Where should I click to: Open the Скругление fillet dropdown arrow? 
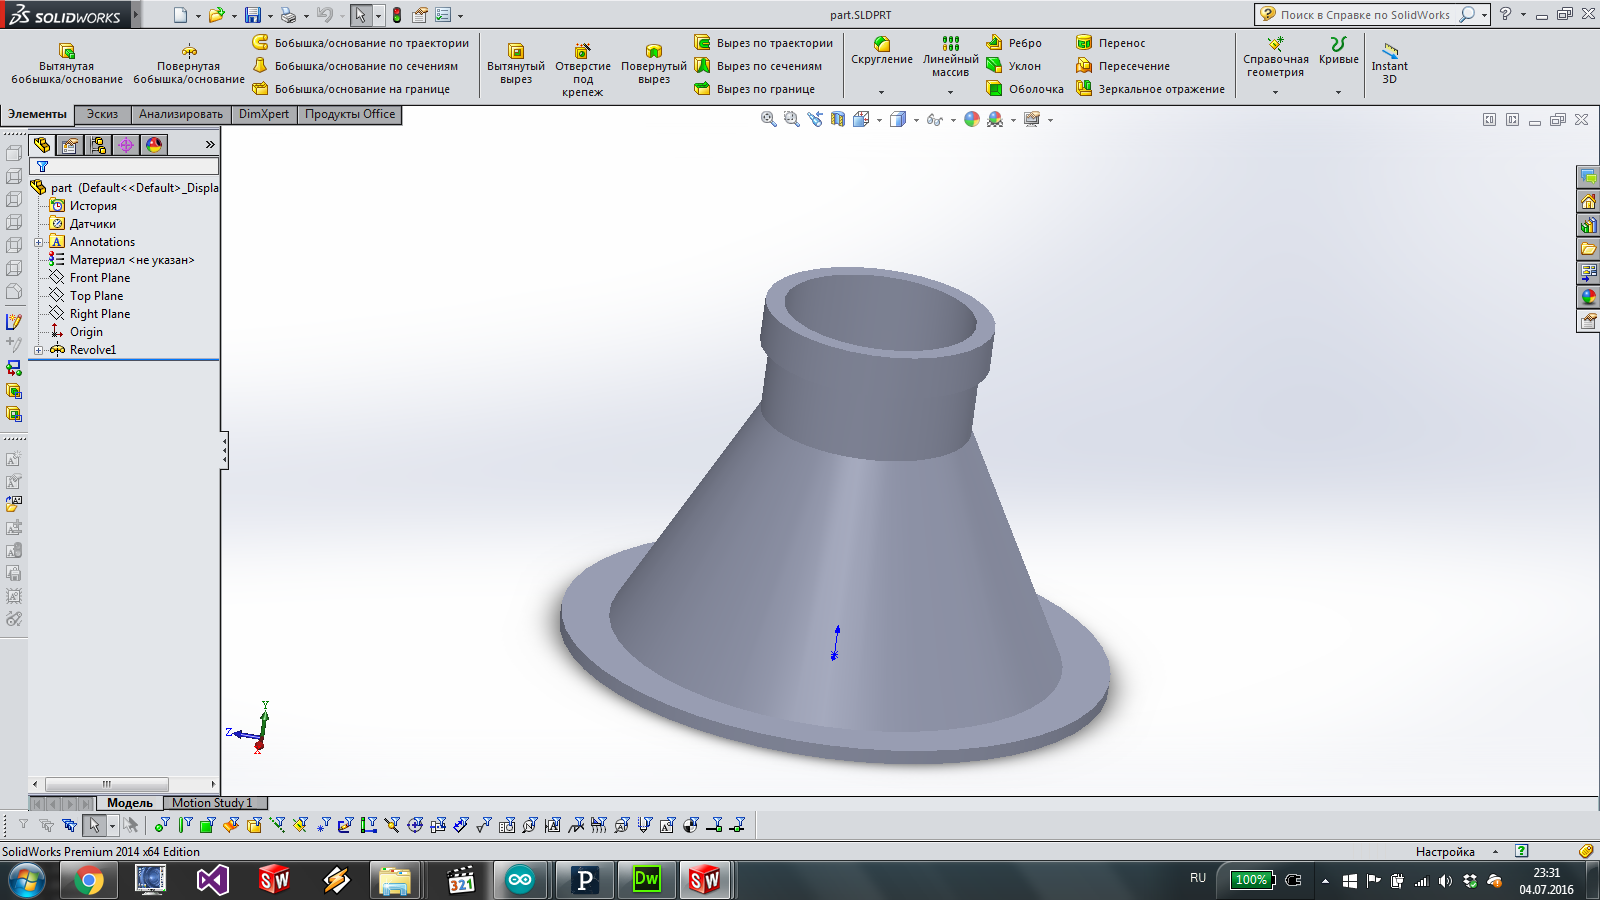tap(881, 92)
